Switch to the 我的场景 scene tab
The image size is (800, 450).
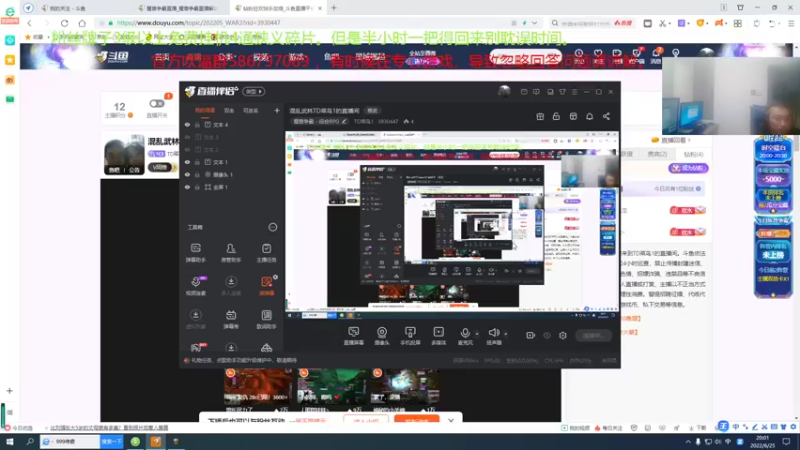pos(205,110)
